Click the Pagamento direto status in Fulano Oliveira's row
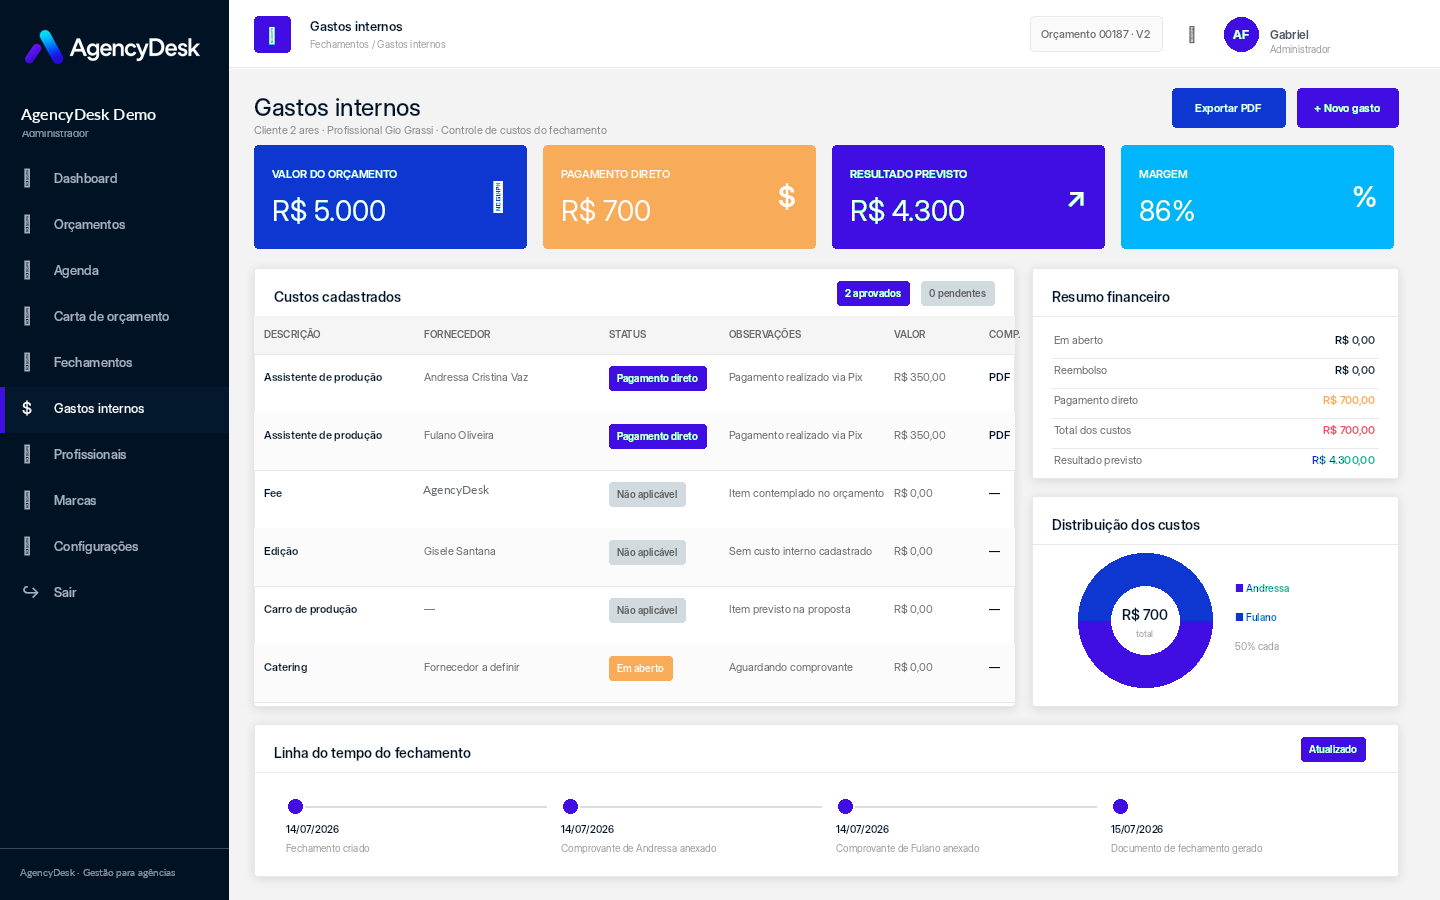 [658, 437]
